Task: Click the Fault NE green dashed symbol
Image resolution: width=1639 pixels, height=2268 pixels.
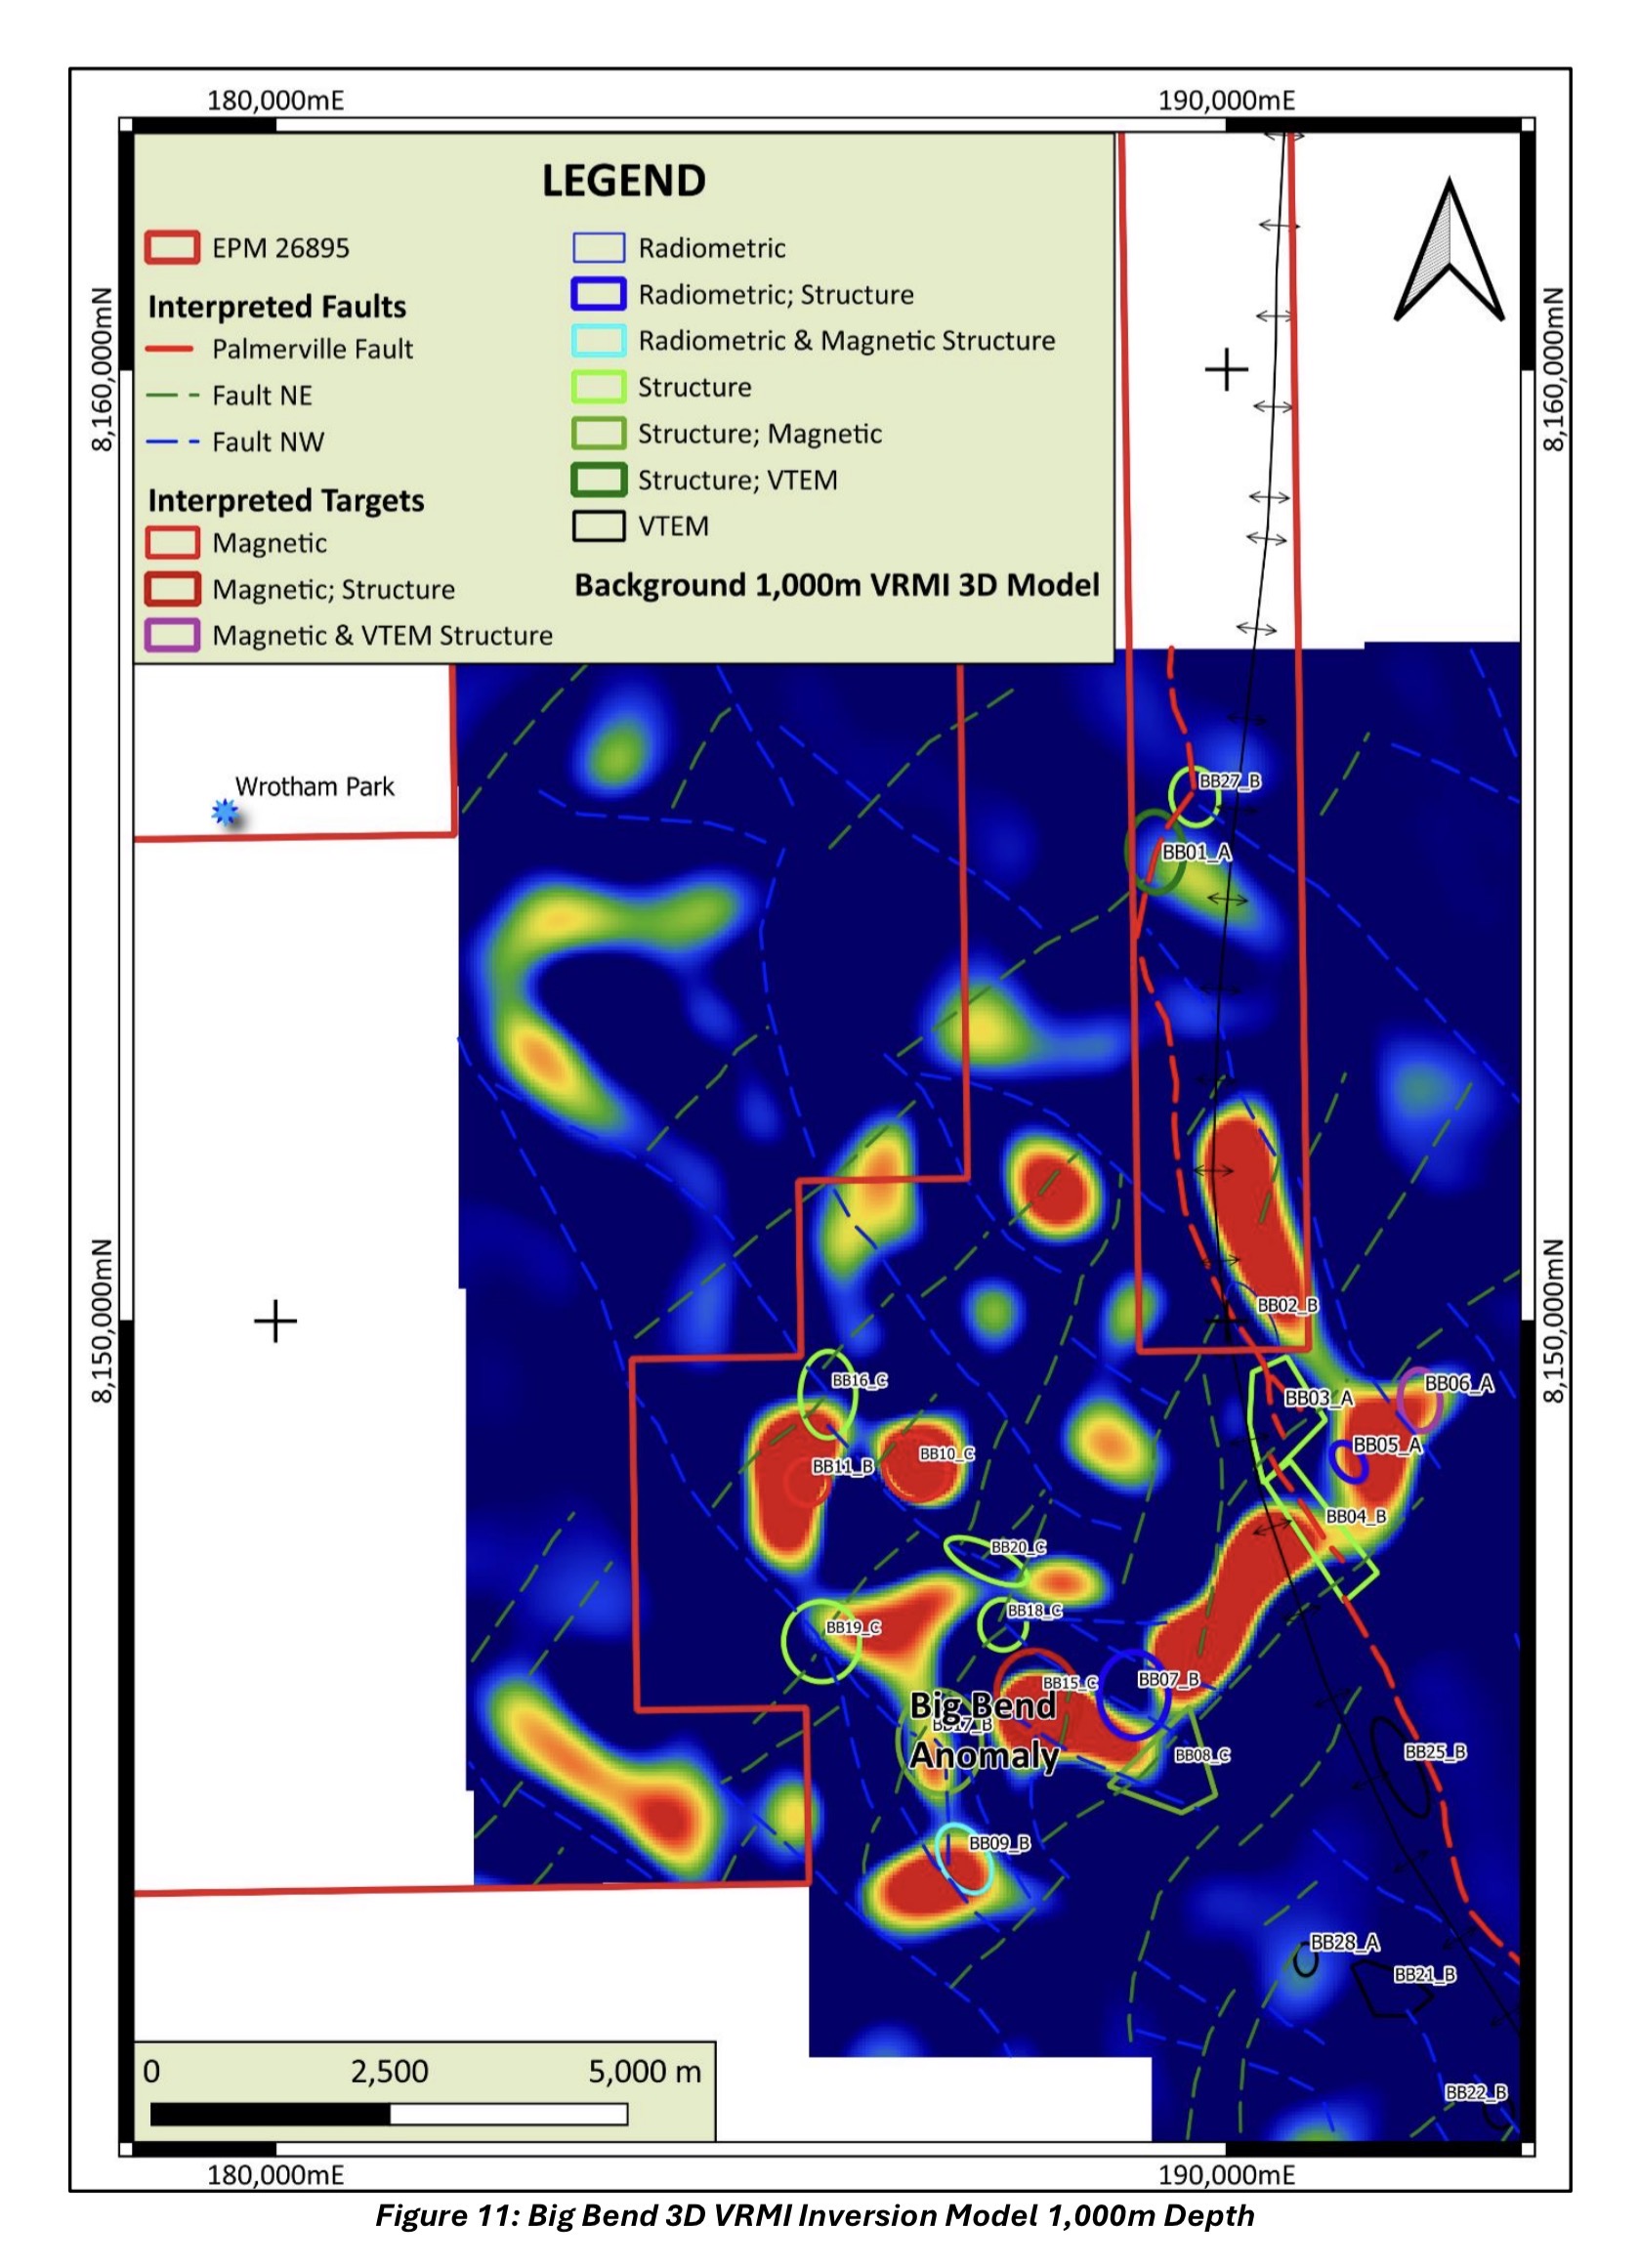Action: (x=172, y=396)
